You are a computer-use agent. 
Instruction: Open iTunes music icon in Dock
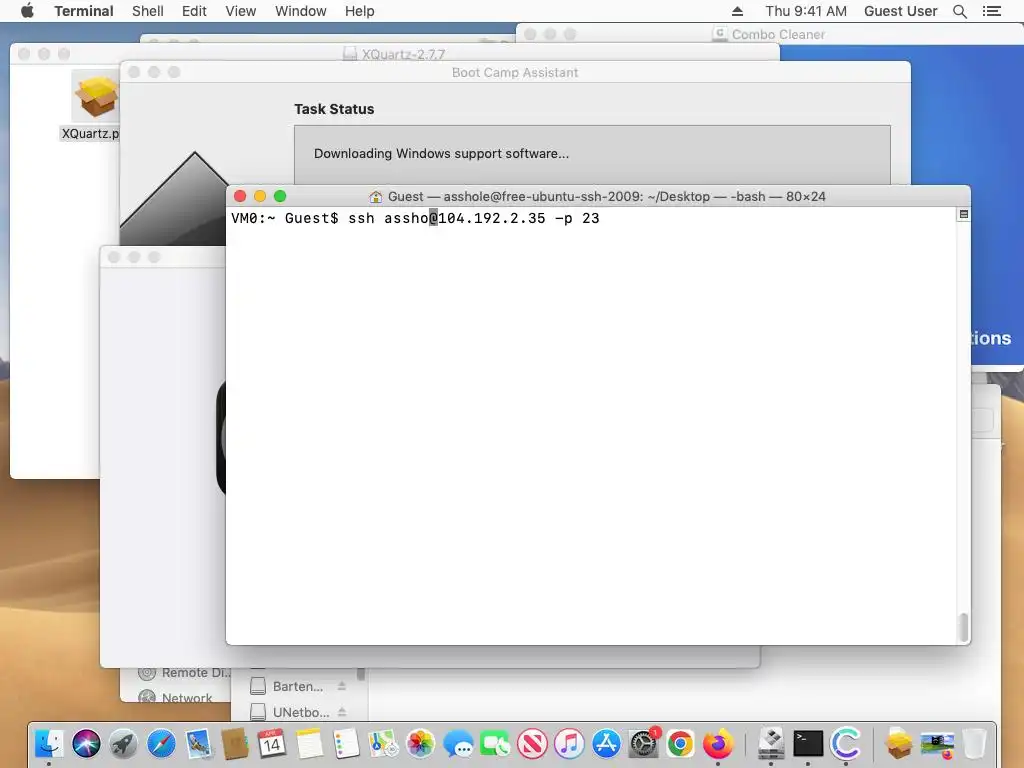tap(569, 743)
